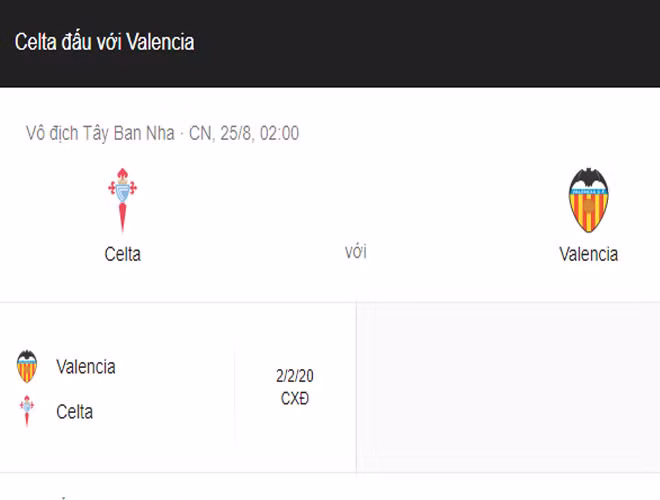Click Celta name in previous match row

(x=75, y=411)
